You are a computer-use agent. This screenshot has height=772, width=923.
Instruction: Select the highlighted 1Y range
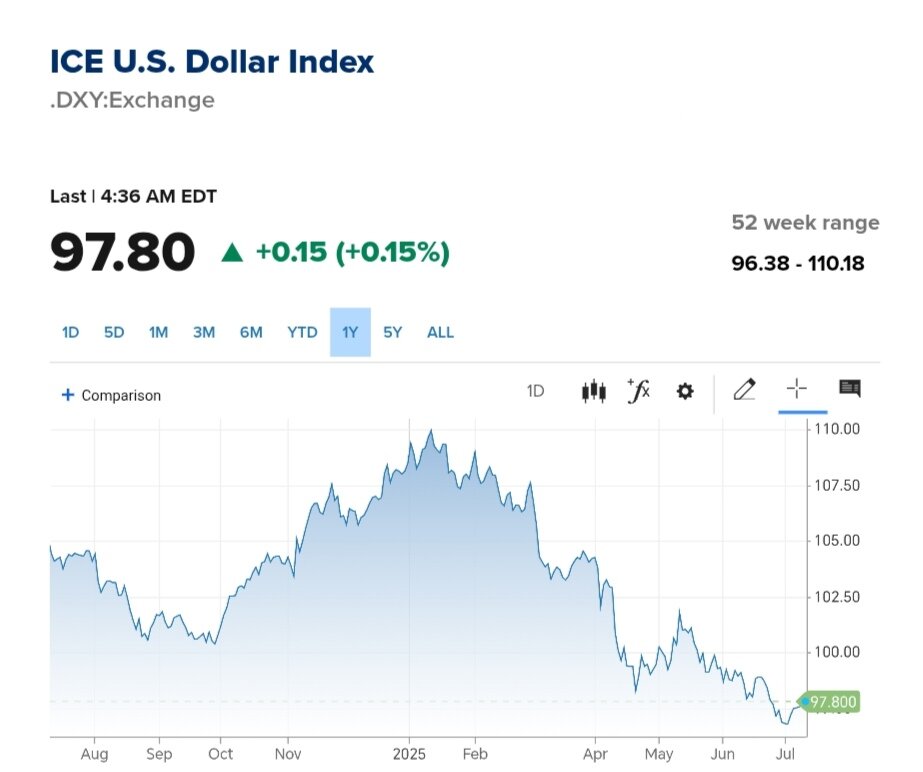click(350, 332)
